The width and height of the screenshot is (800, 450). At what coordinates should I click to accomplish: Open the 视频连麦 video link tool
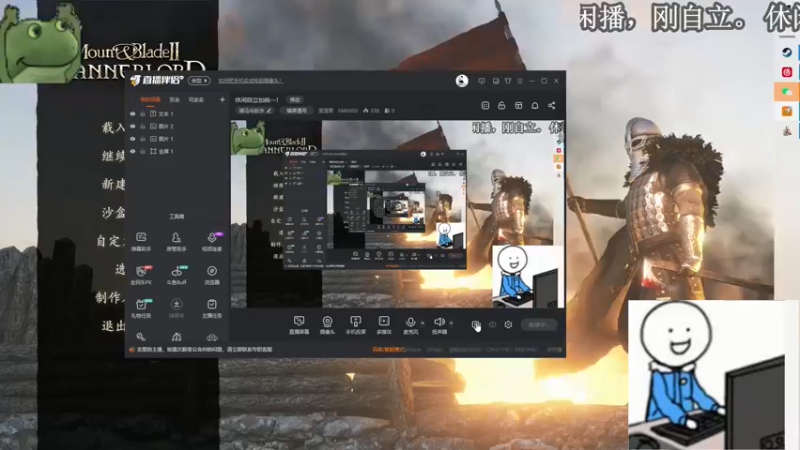tap(212, 241)
